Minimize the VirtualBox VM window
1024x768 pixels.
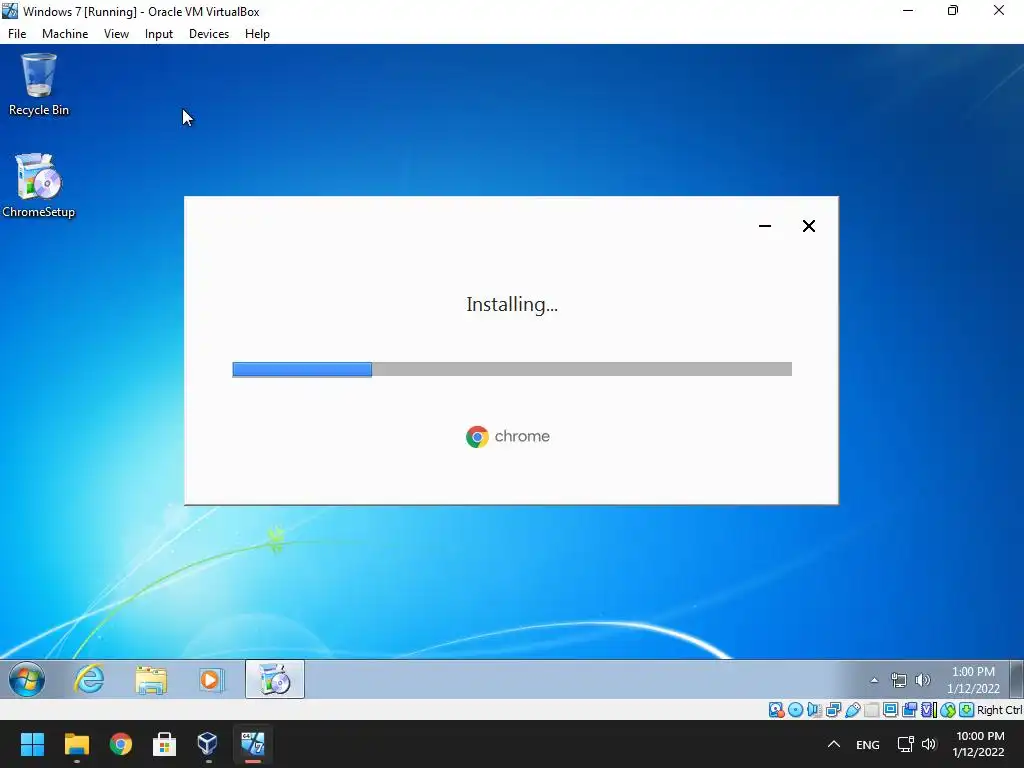pyautogui.click(x=908, y=11)
